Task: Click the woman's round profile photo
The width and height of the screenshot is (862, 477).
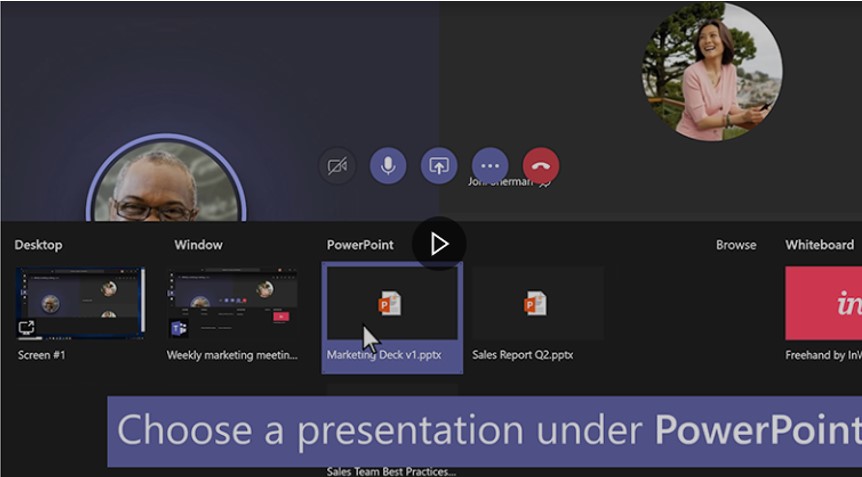Action: coord(712,71)
